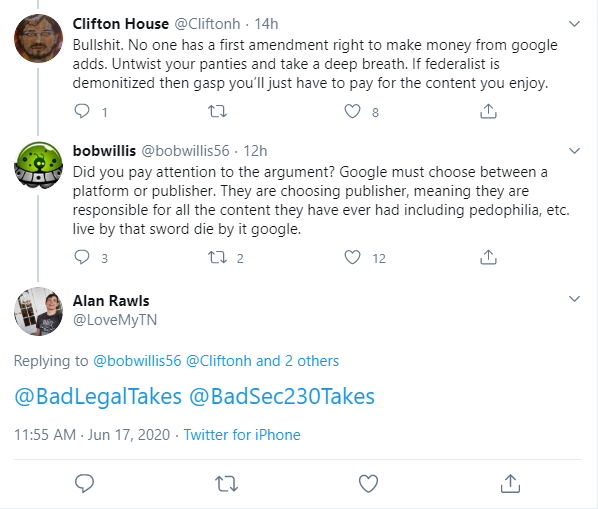Share Clifton House's tweet
The image size is (598, 509).
tap(488, 111)
